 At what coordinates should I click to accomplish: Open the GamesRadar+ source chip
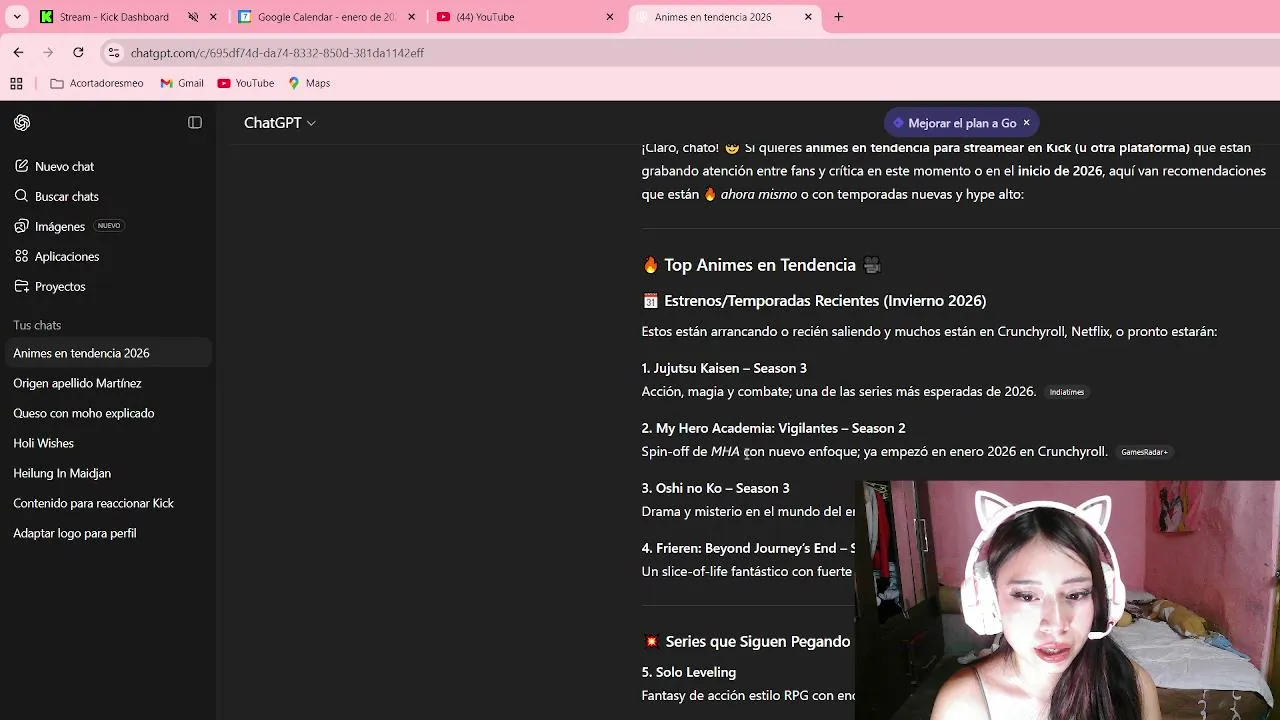tap(1144, 452)
